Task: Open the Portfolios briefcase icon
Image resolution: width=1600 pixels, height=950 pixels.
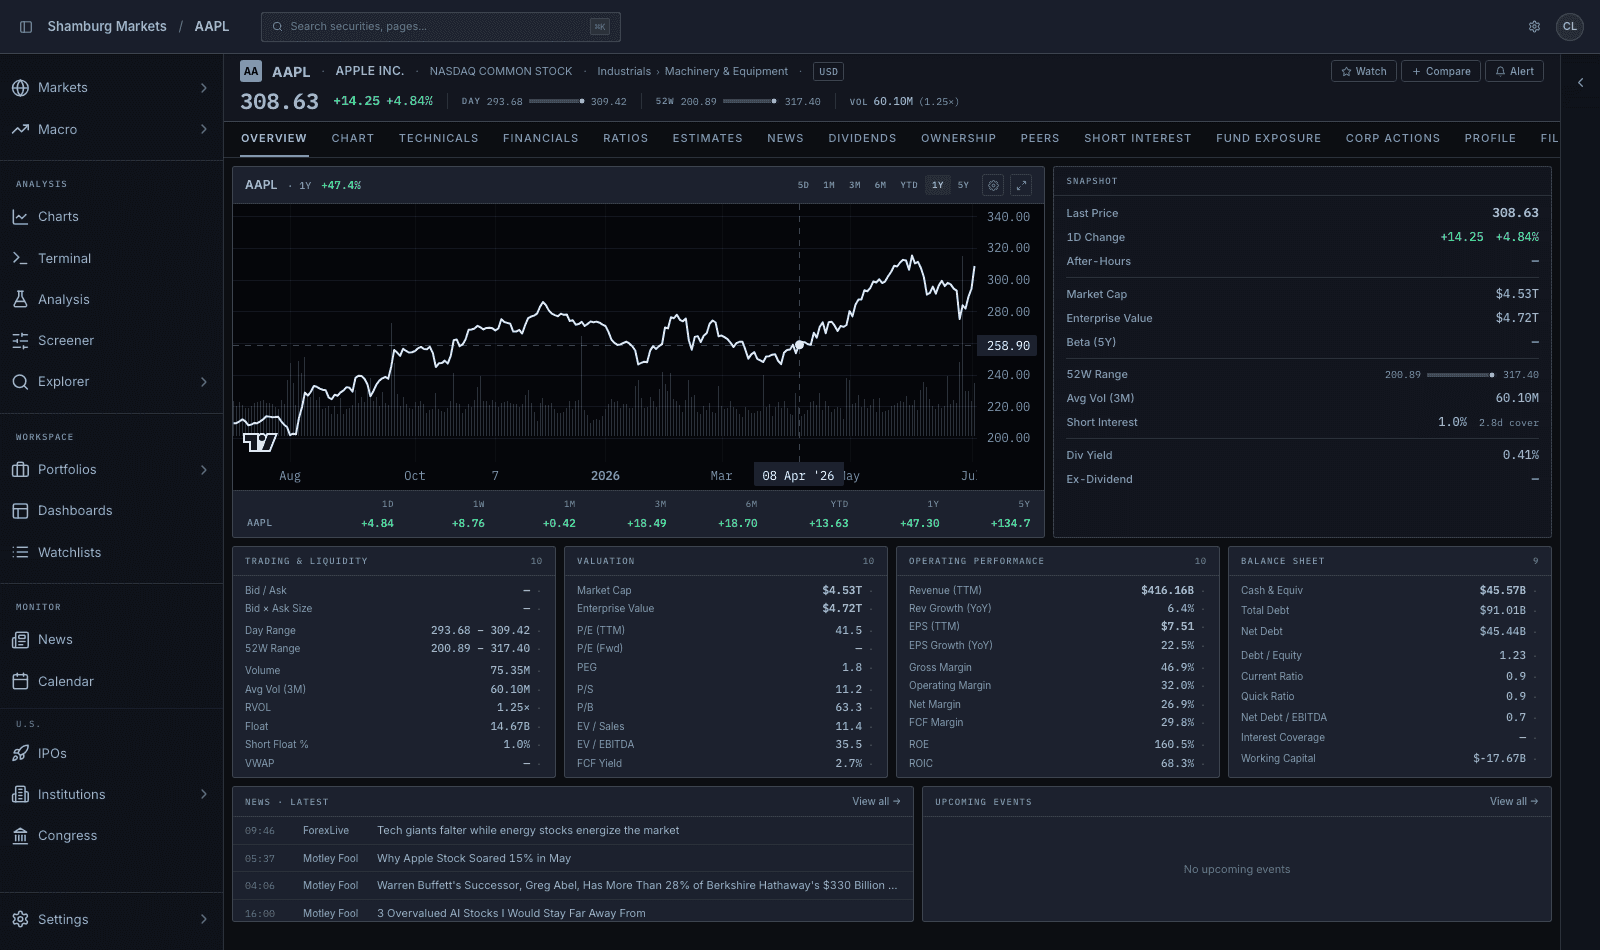Action: (x=20, y=470)
